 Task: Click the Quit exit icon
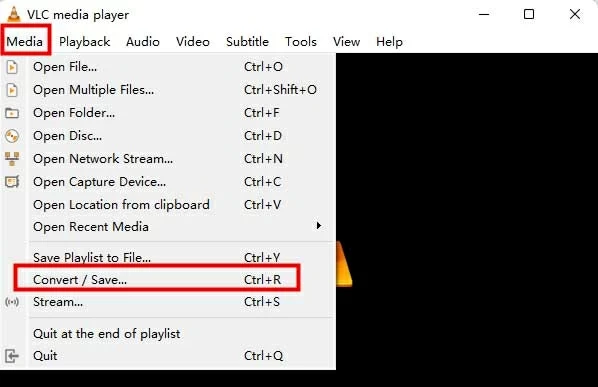(12, 356)
